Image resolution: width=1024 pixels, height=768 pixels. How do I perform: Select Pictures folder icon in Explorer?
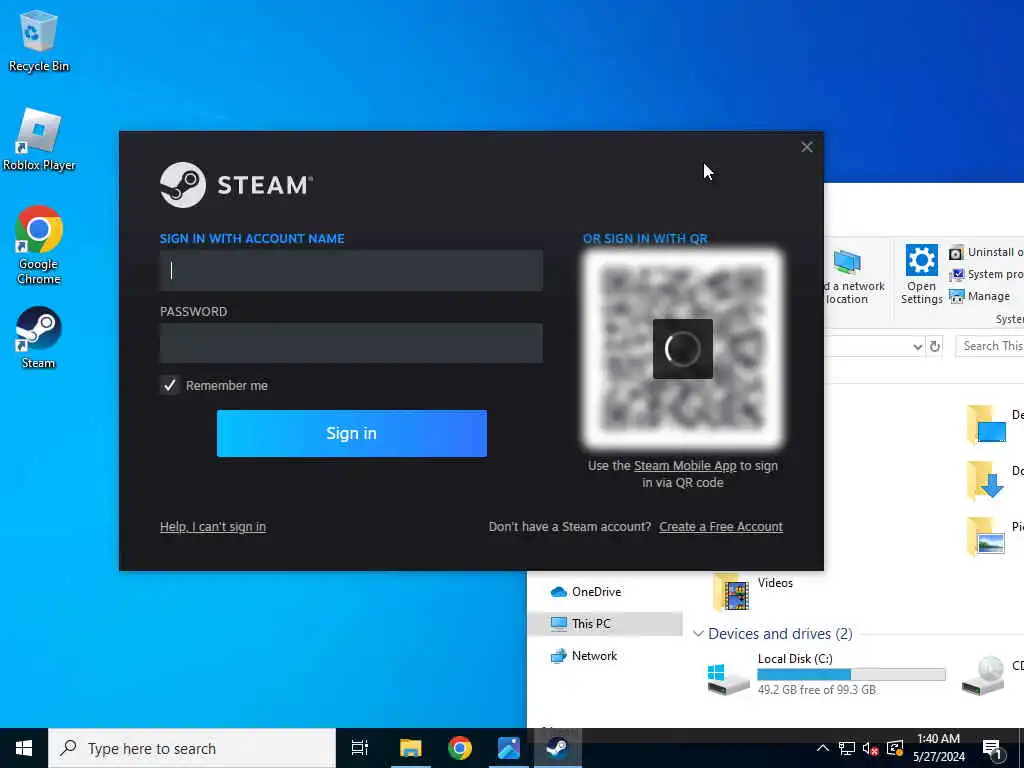(x=986, y=536)
